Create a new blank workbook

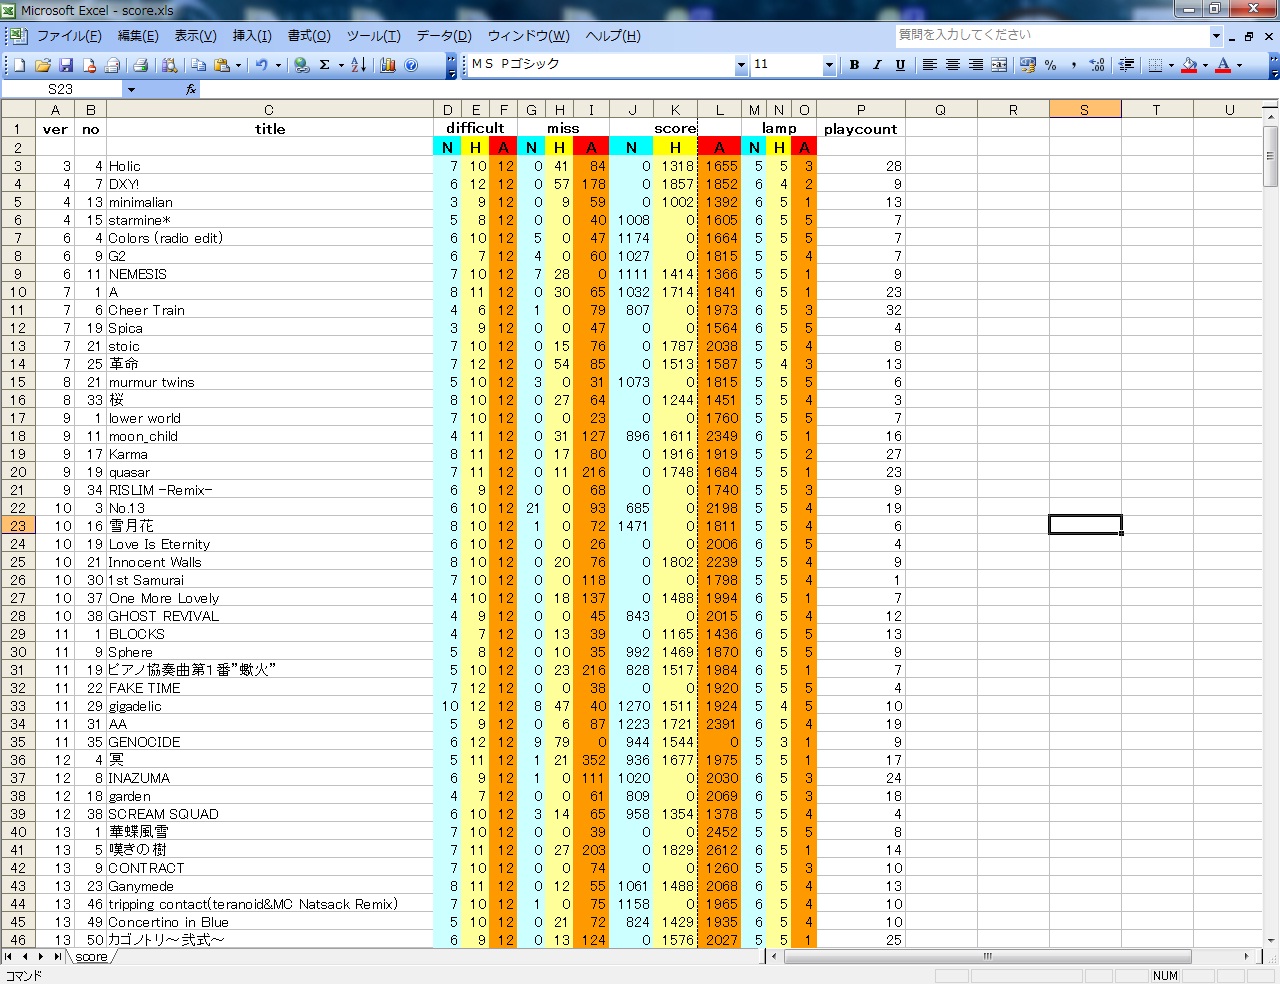pyautogui.click(x=19, y=65)
